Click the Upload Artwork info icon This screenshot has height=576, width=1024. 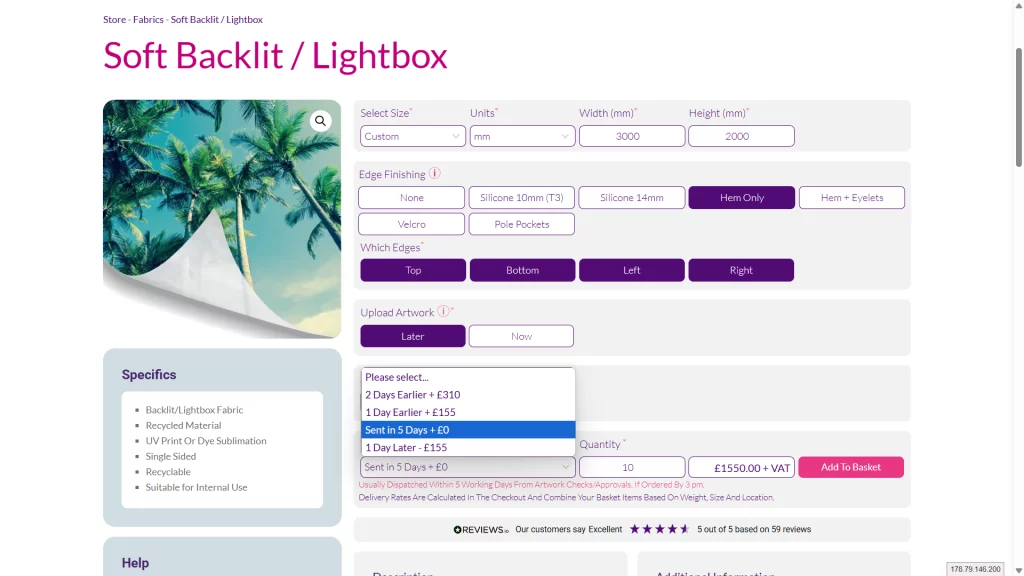(x=443, y=311)
